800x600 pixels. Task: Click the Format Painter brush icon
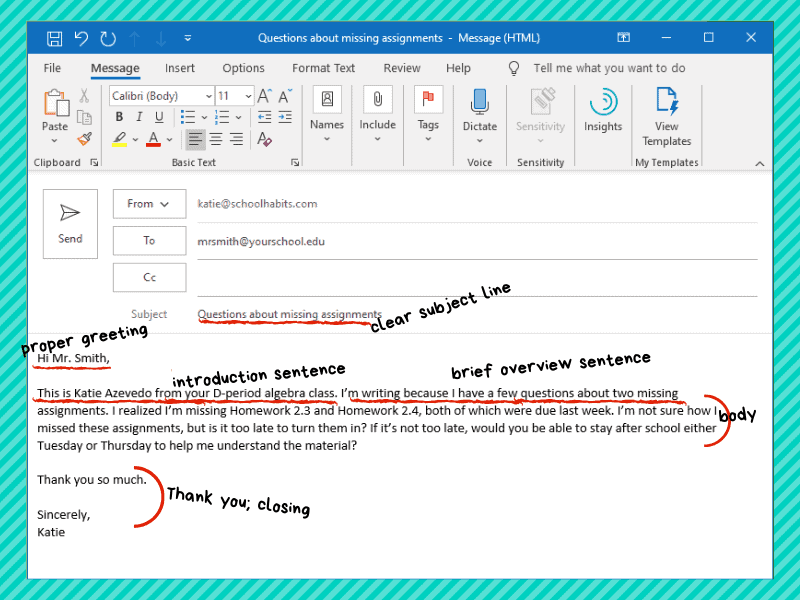pyautogui.click(x=84, y=139)
